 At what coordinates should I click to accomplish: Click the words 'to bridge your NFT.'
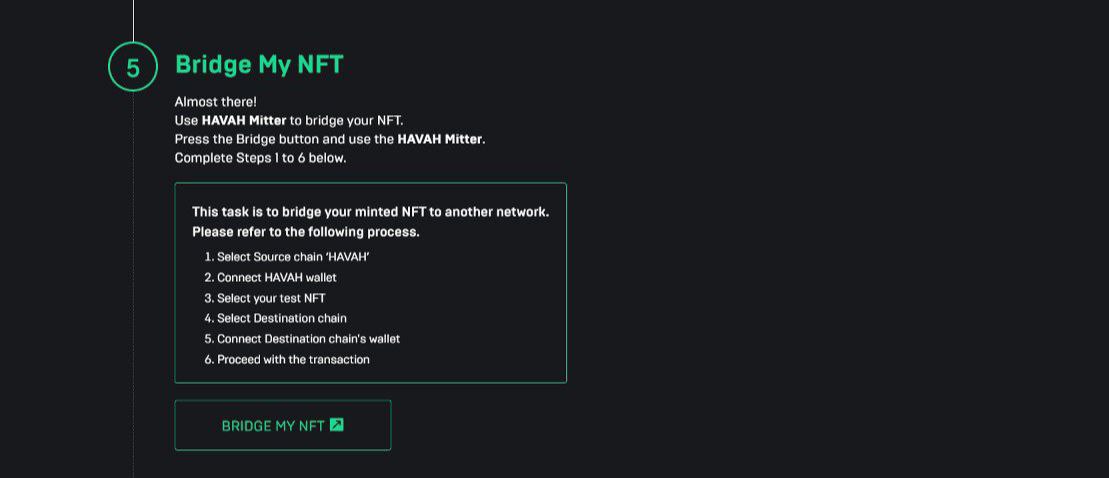pos(346,120)
